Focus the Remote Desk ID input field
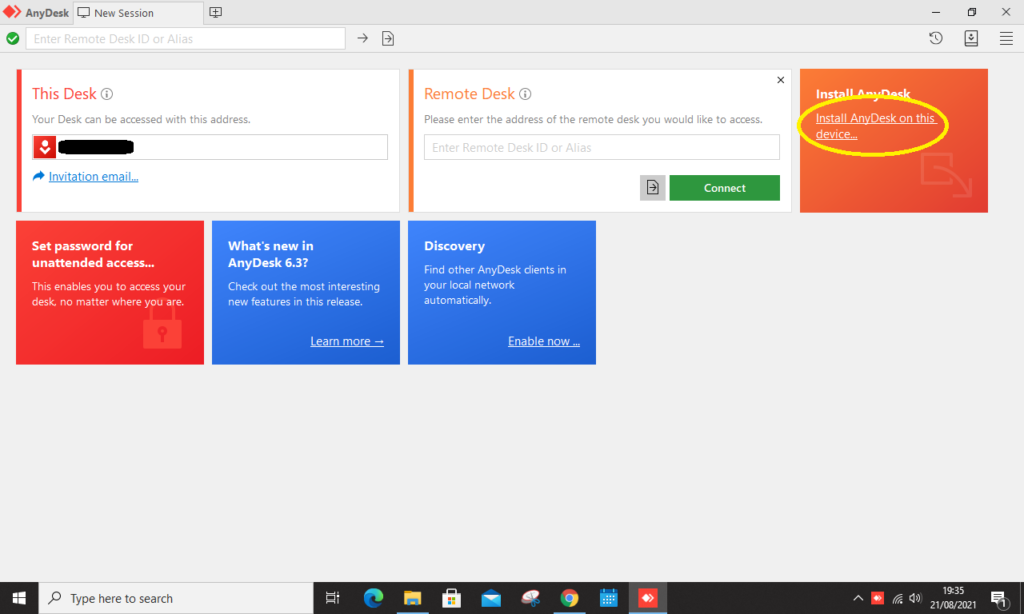Viewport: 1024px width, 614px height. point(601,148)
